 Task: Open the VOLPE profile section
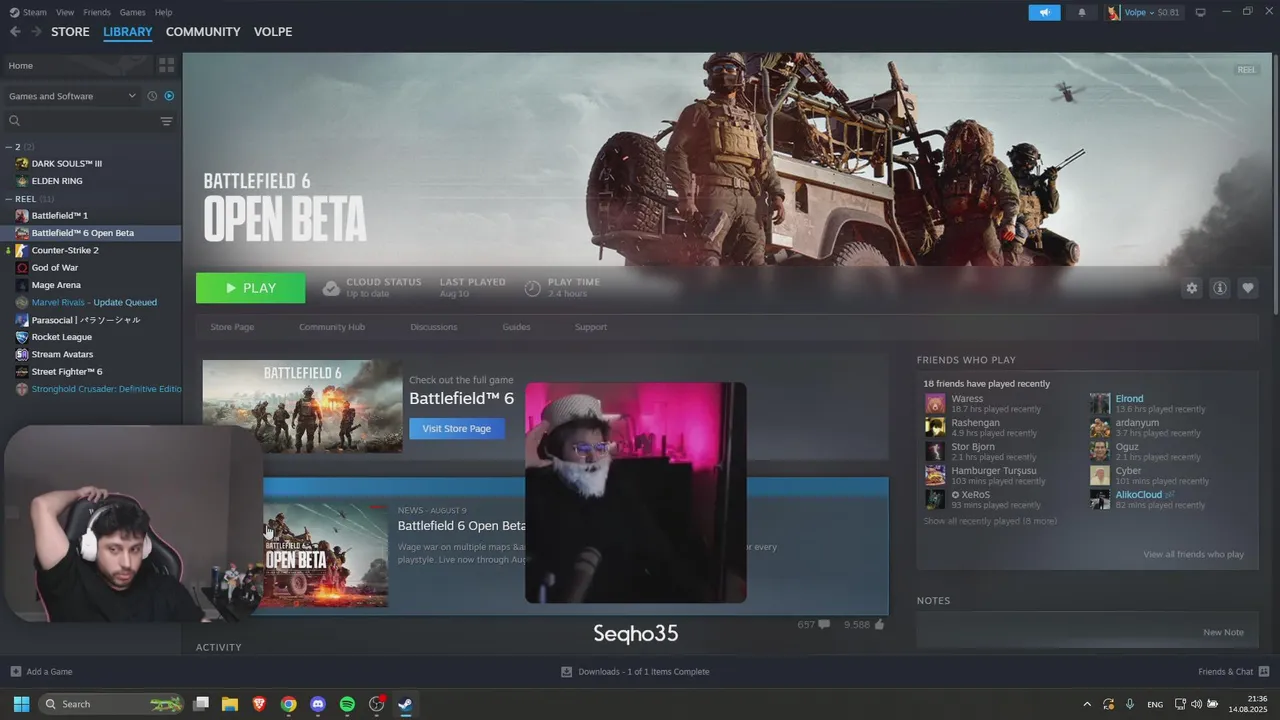pyautogui.click(x=273, y=32)
